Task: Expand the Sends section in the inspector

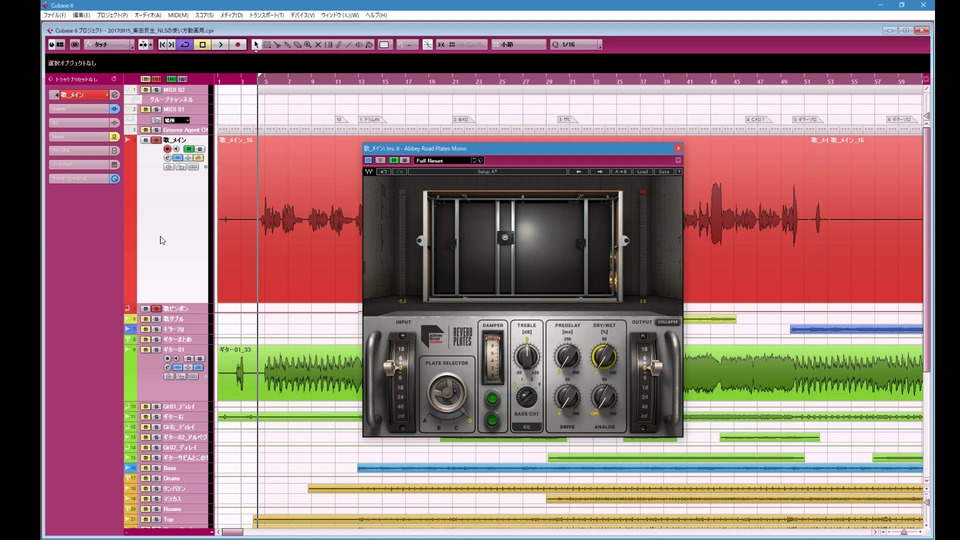Action: coord(80,137)
